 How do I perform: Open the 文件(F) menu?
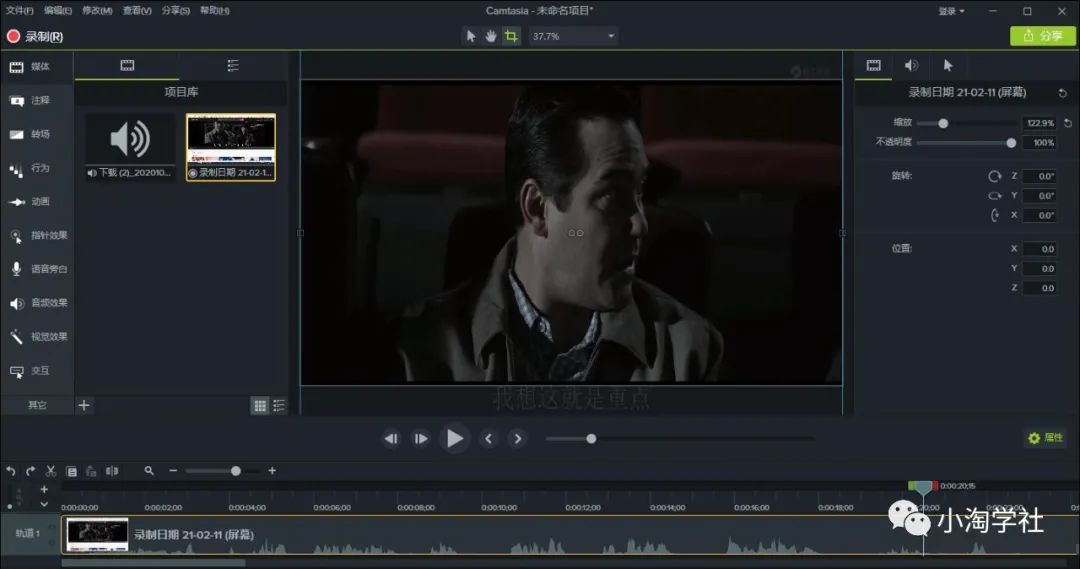click(x=20, y=11)
